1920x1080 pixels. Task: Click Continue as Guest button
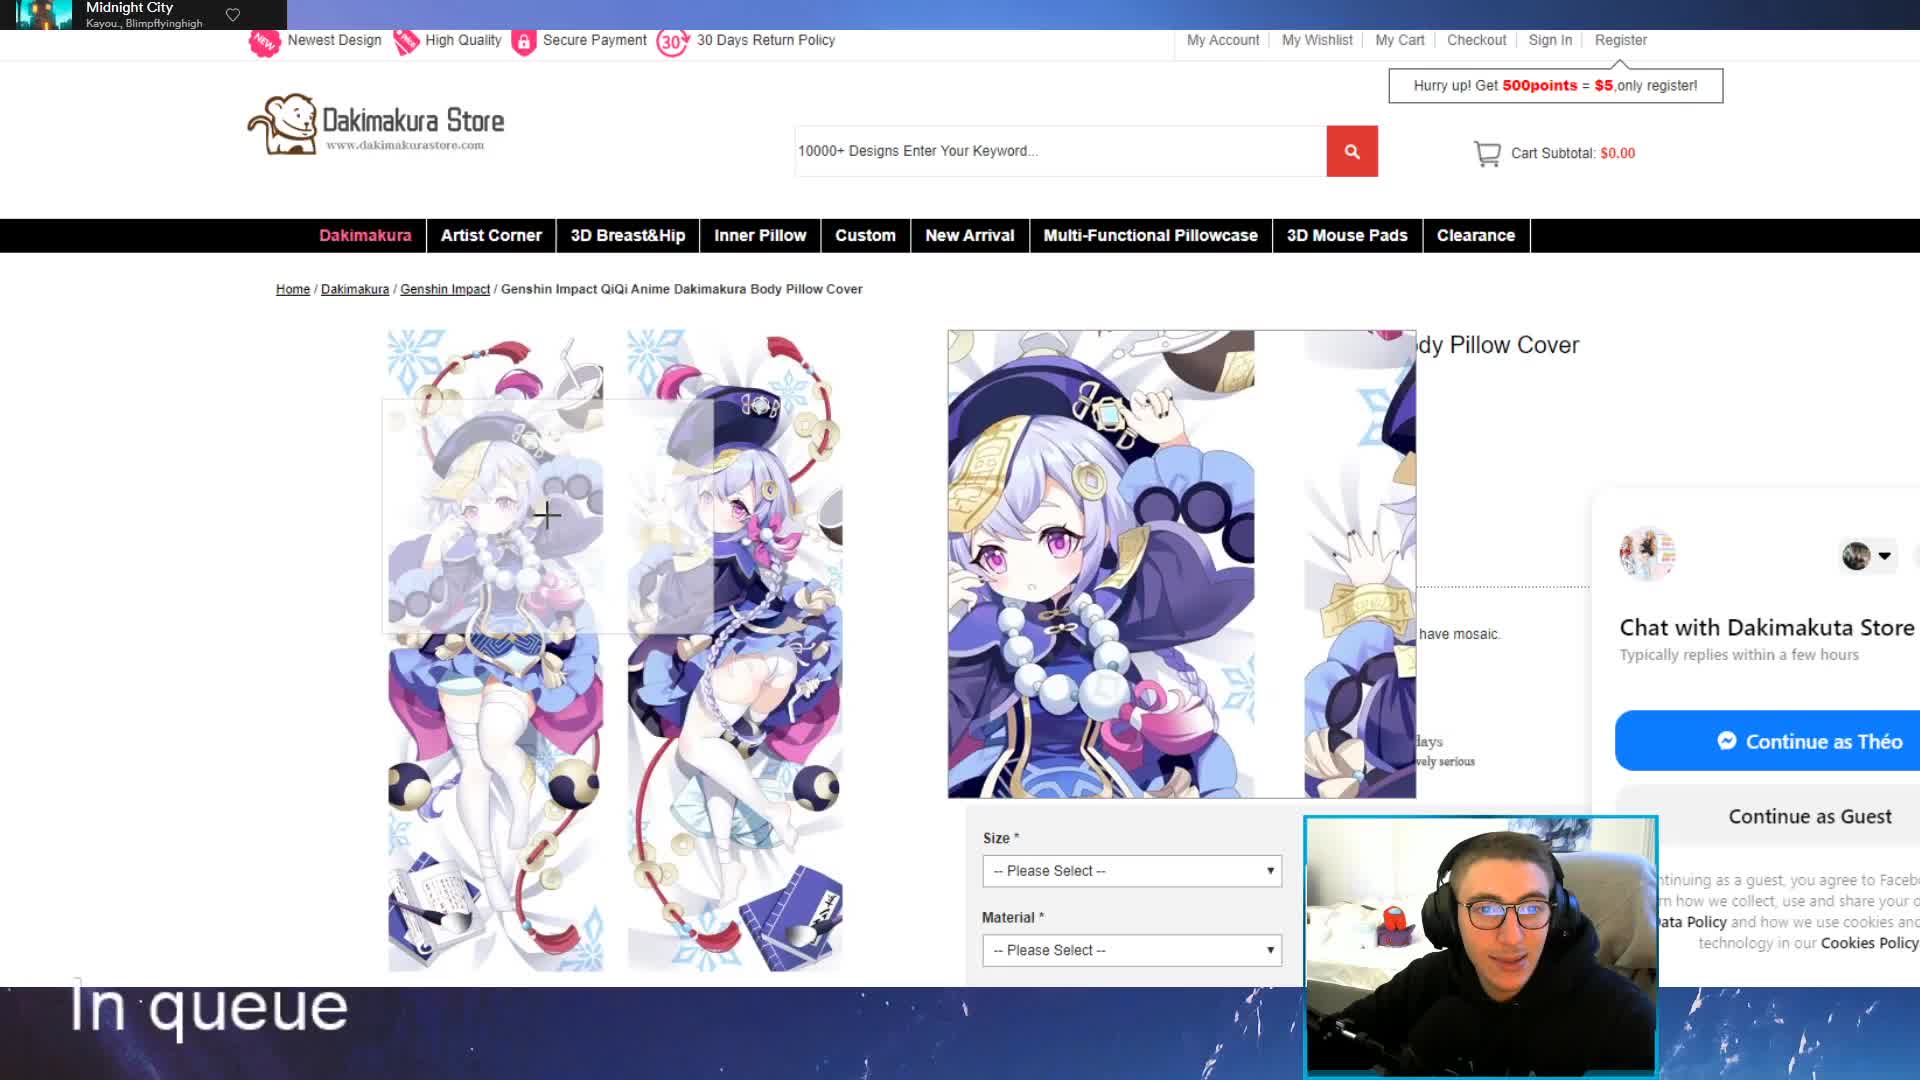coord(1767,817)
